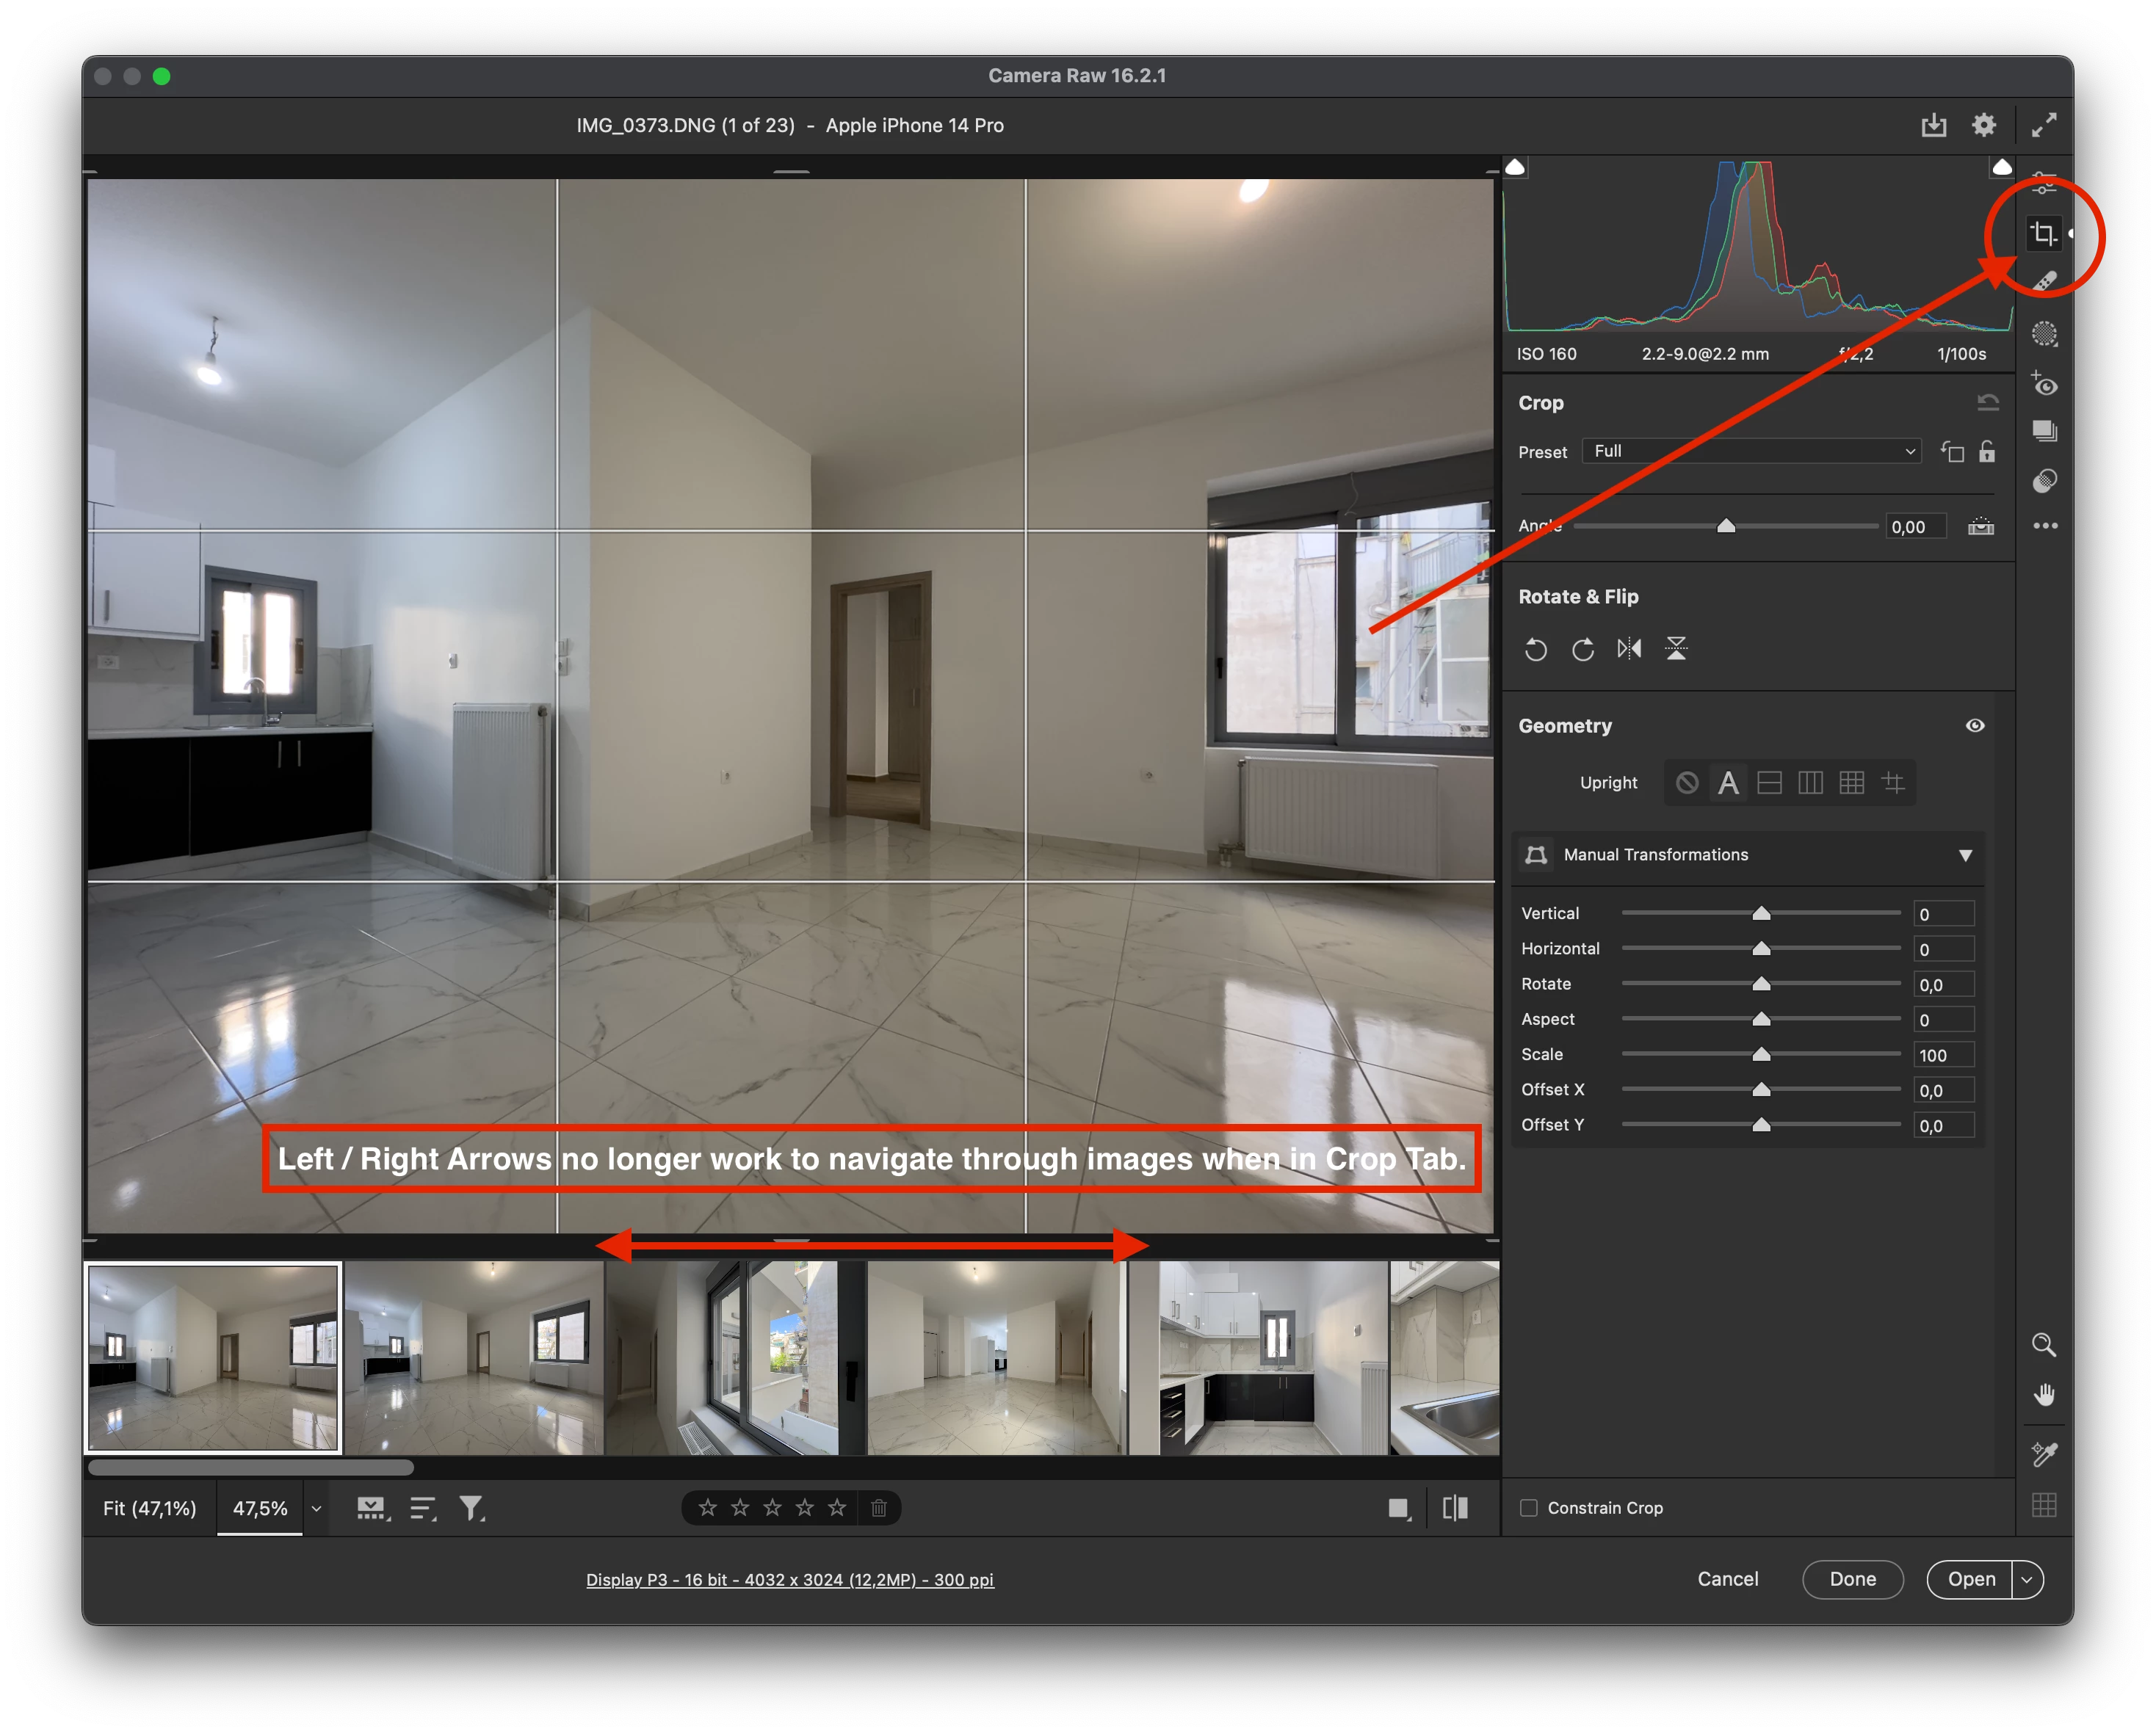This screenshot has width=2156, height=1734.
Task: Collapse the Manual Transformations section
Action: pos(1965,855)
